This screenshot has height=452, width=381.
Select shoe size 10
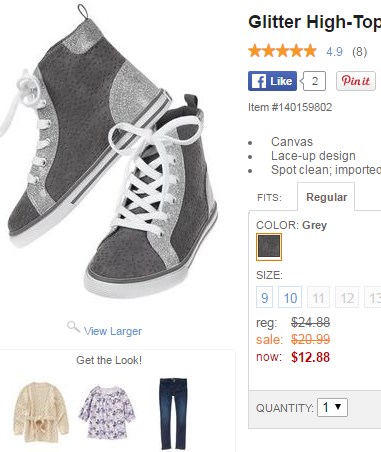[290, 297]
